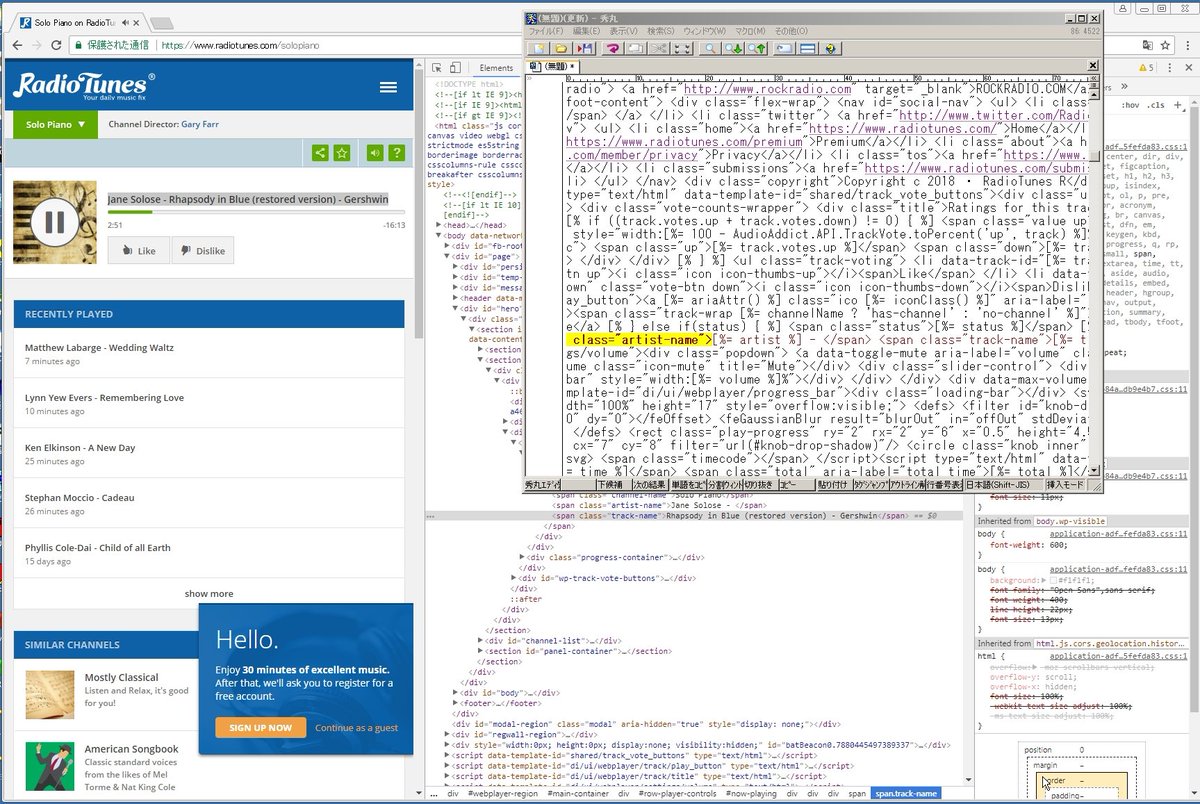Viewport: 1200px width, 804px height.
Task: Click the track progress bar
Action: point(256,212)
